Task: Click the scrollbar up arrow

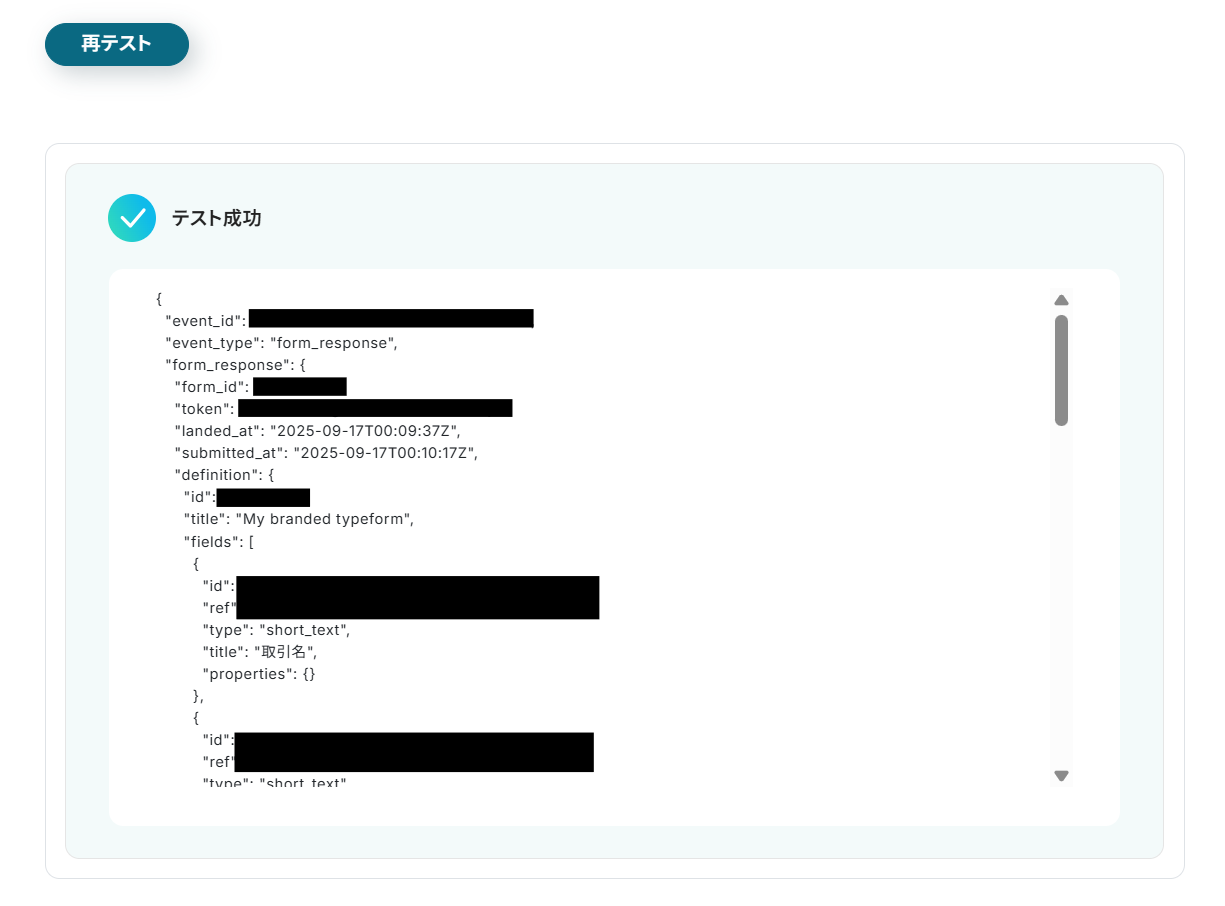Action: click(x=1061, y=300)
